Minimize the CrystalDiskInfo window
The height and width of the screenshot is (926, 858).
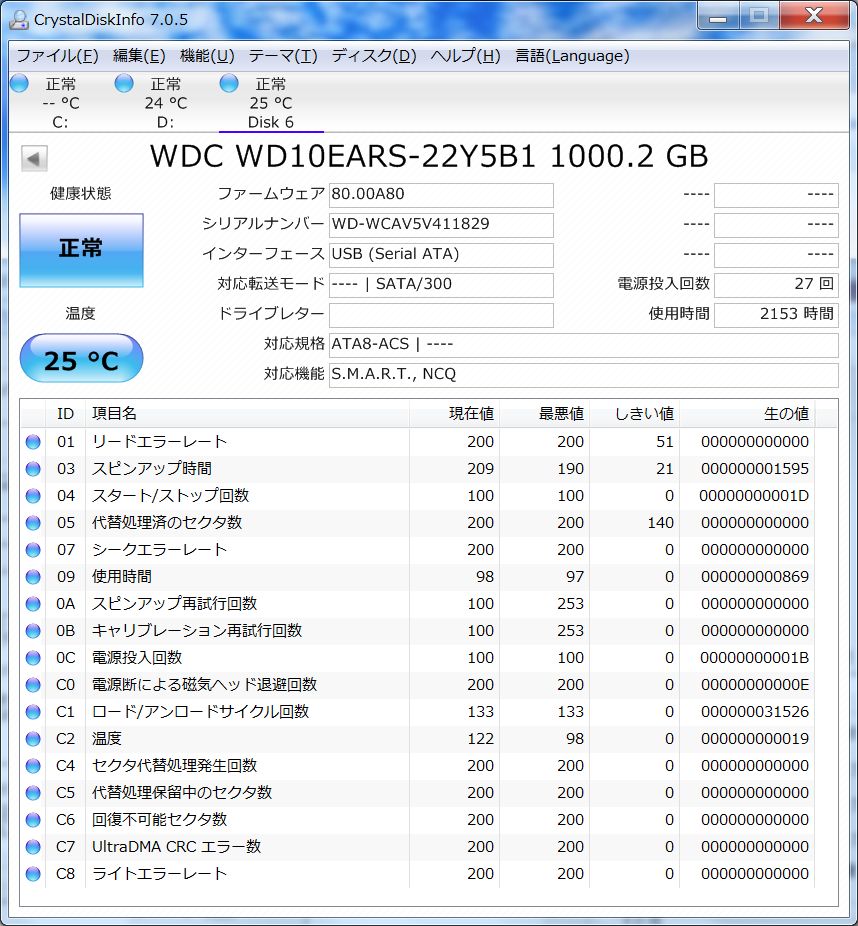(718, 16)
